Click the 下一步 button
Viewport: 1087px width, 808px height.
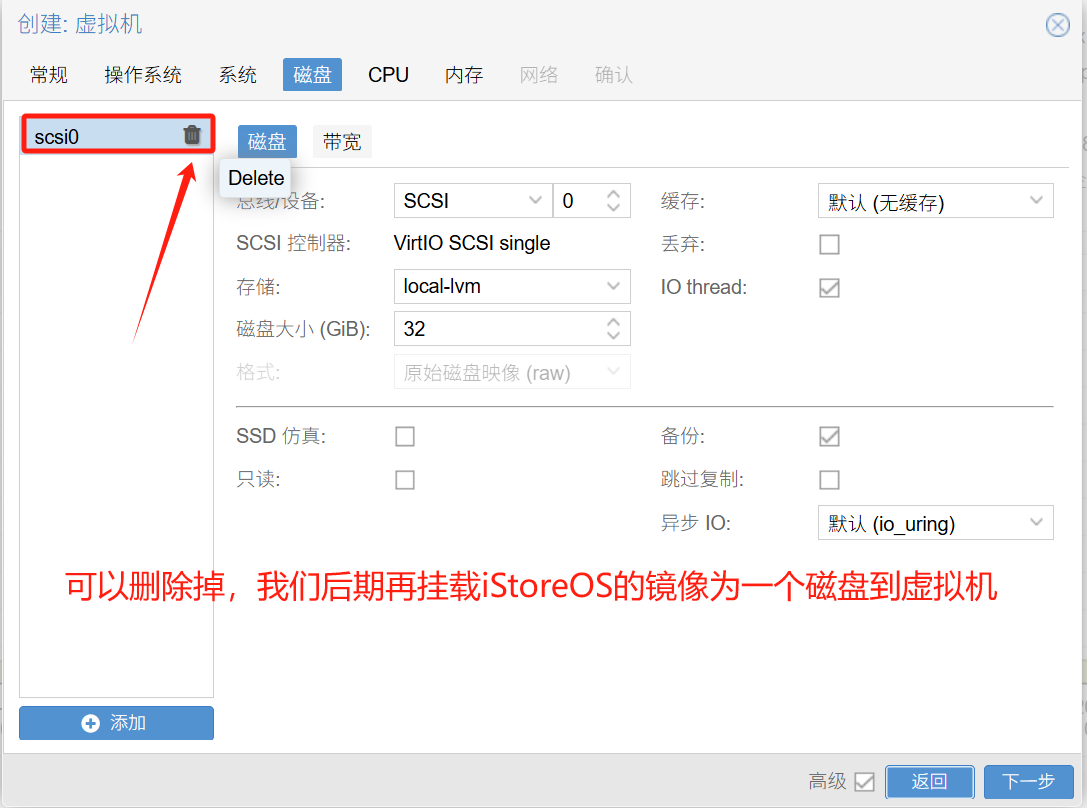(x=1029, y=782)
